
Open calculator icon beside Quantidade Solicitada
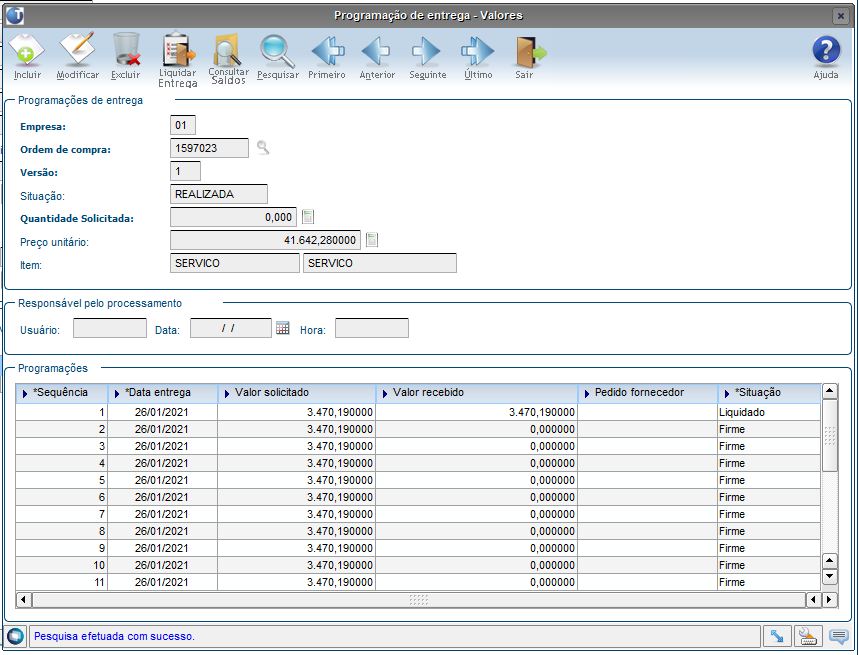point(308,217)
